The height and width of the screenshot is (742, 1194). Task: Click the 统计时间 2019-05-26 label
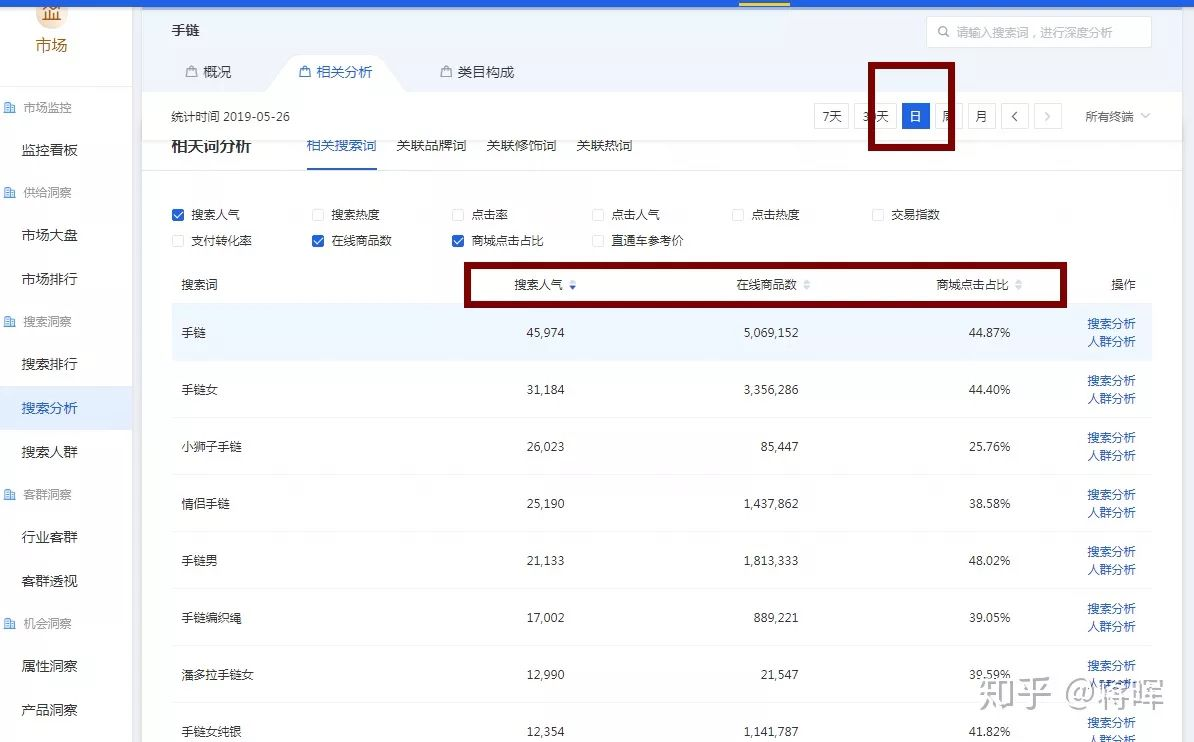pos(230,117)
